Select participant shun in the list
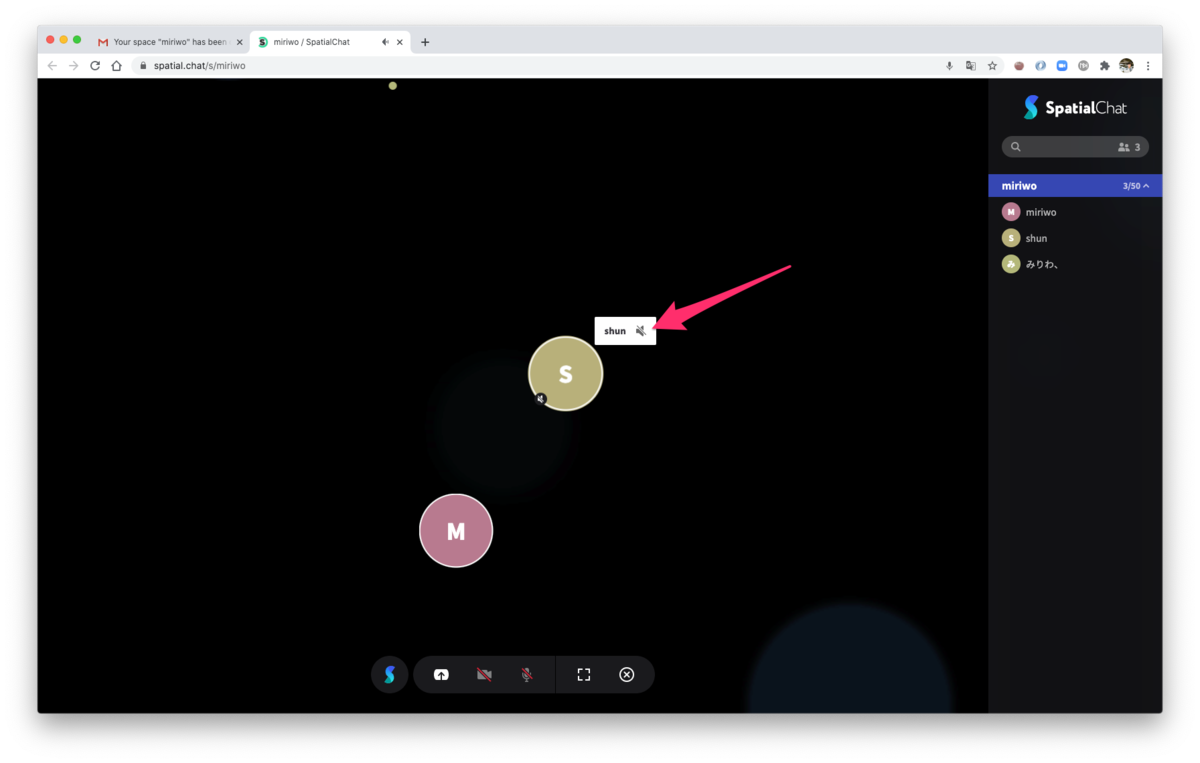The height and width of the screenshot is (763, 1200). [1075, 238]
